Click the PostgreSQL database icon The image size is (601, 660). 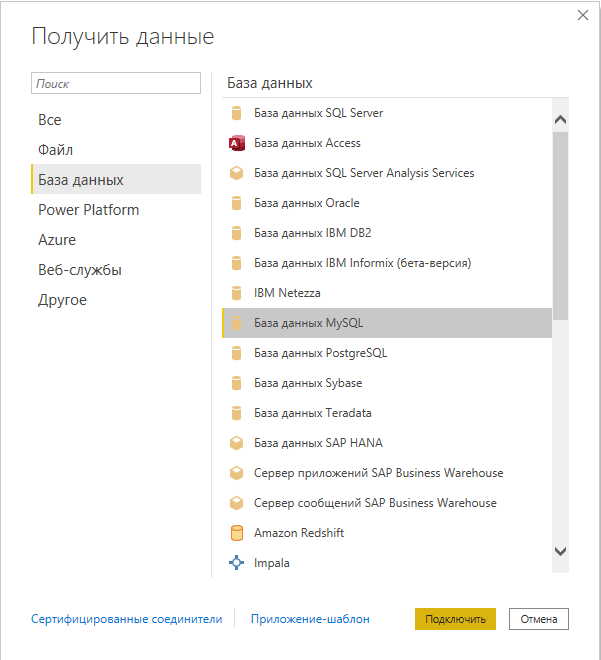tap(237, 353)
